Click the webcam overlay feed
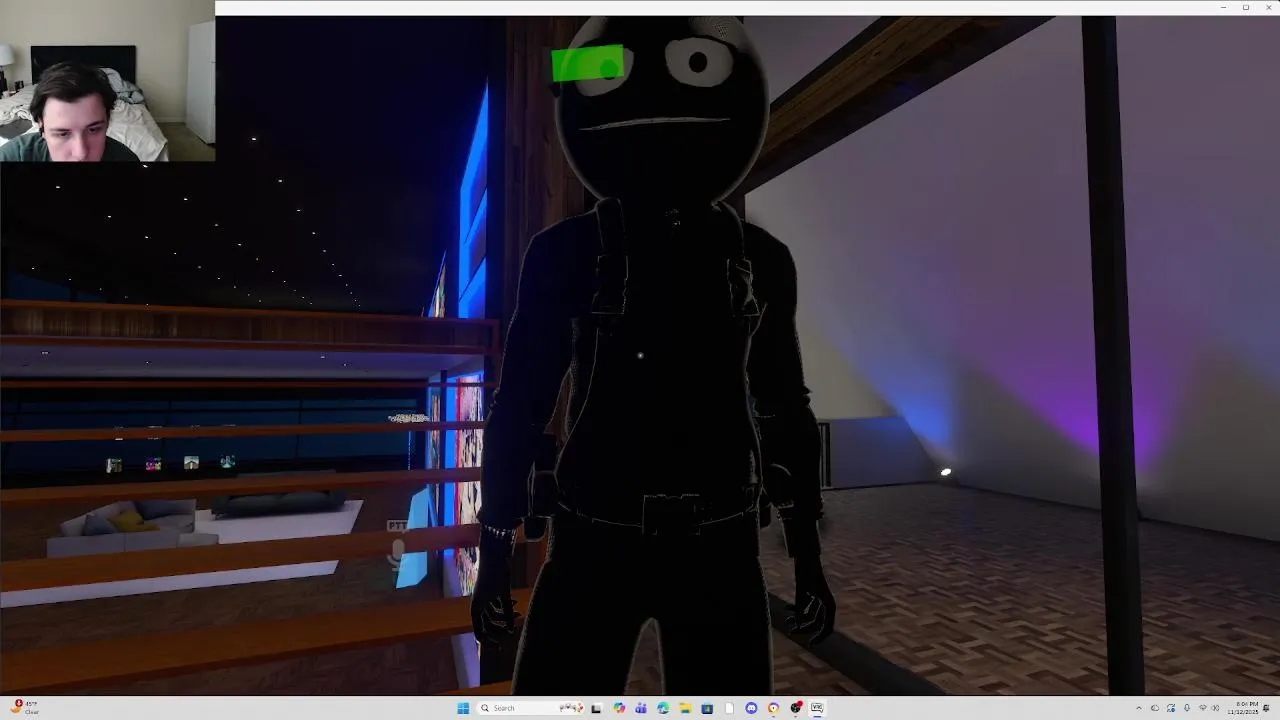 (x=107, y=81)
